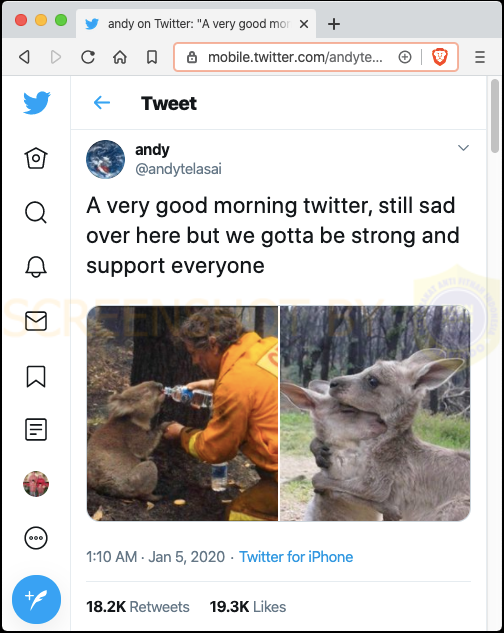
Task: Click the Twitter bird logo
Action: click(37, 103)
